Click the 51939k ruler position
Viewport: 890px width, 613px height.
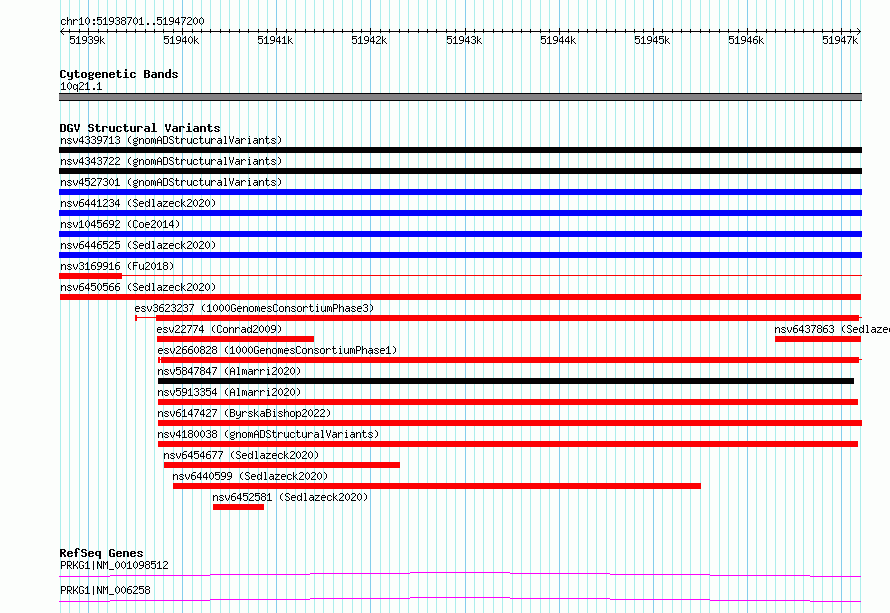[87, 40]
